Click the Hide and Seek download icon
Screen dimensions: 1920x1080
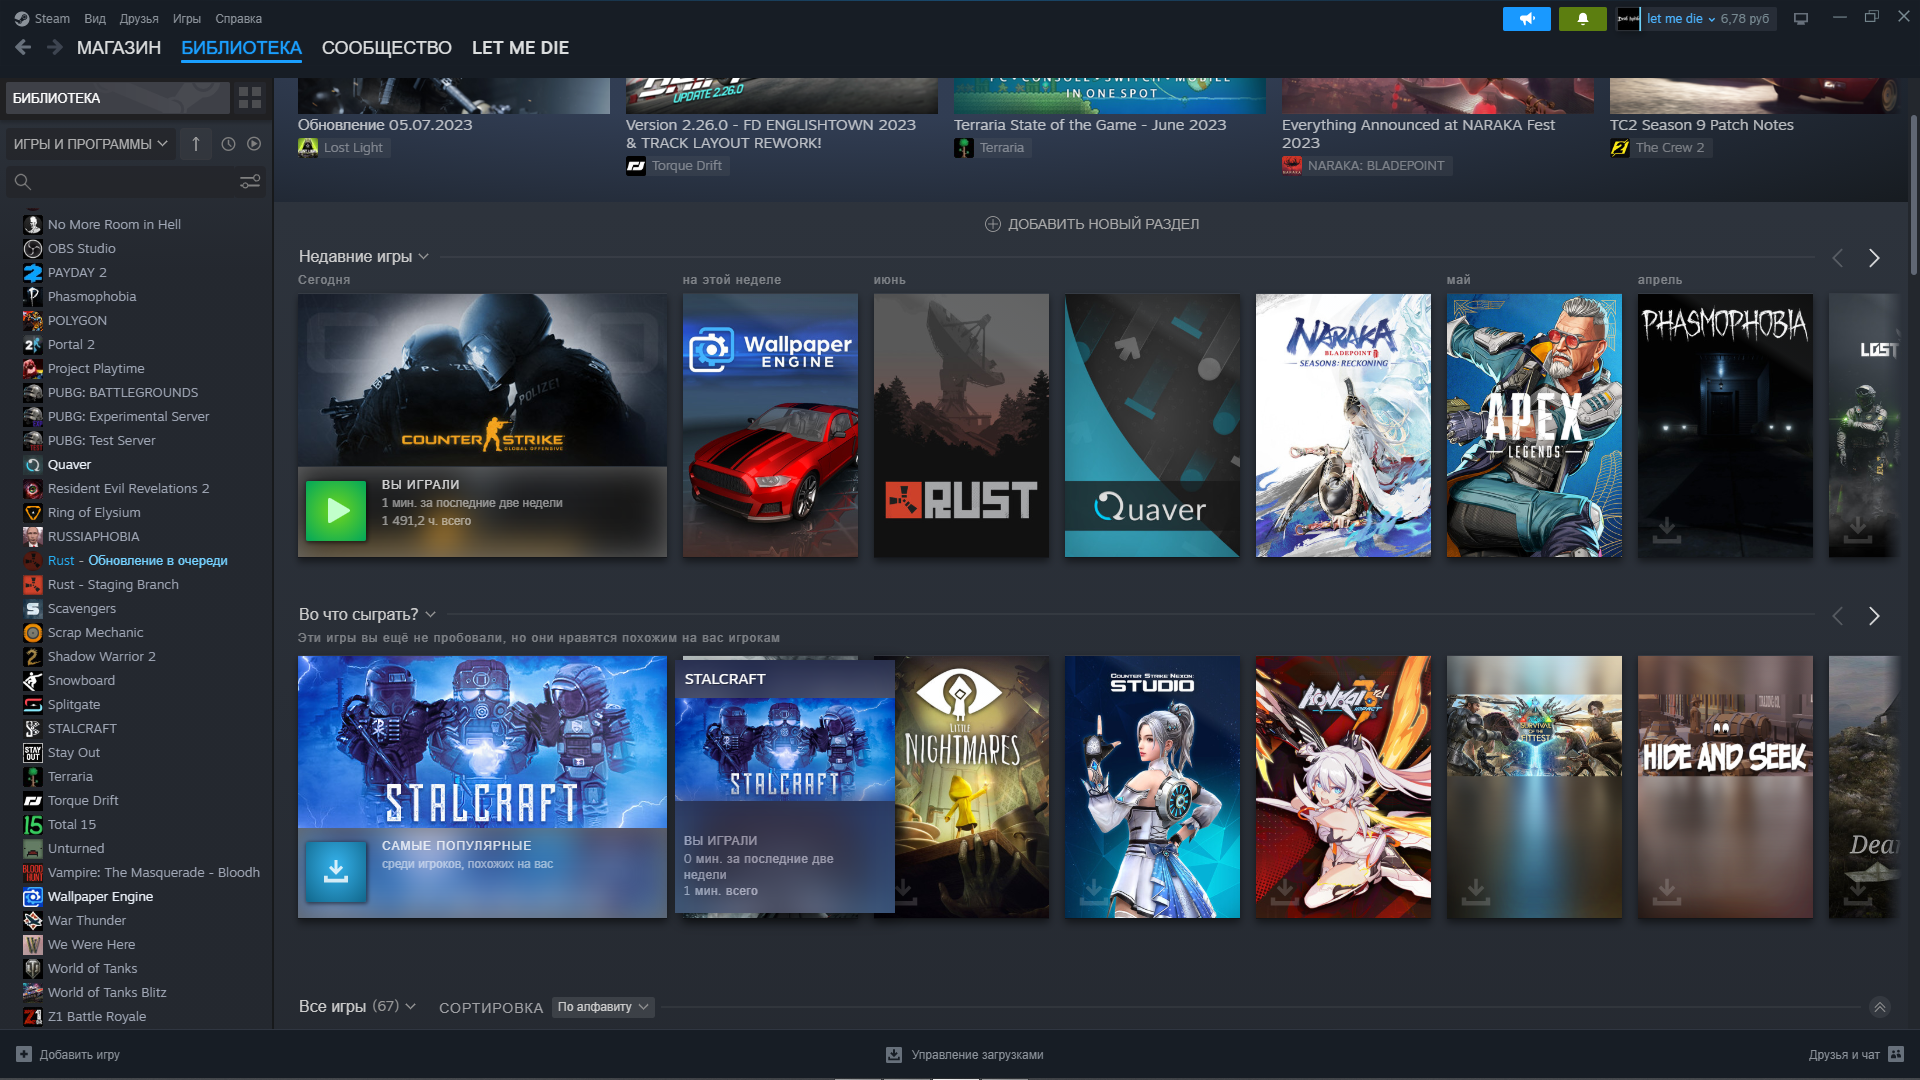pos(1666,891)
